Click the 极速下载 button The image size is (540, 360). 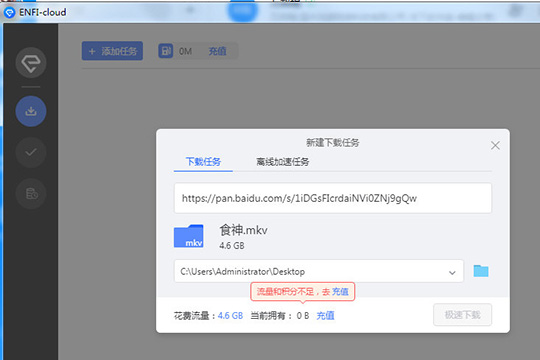[463, 315]
